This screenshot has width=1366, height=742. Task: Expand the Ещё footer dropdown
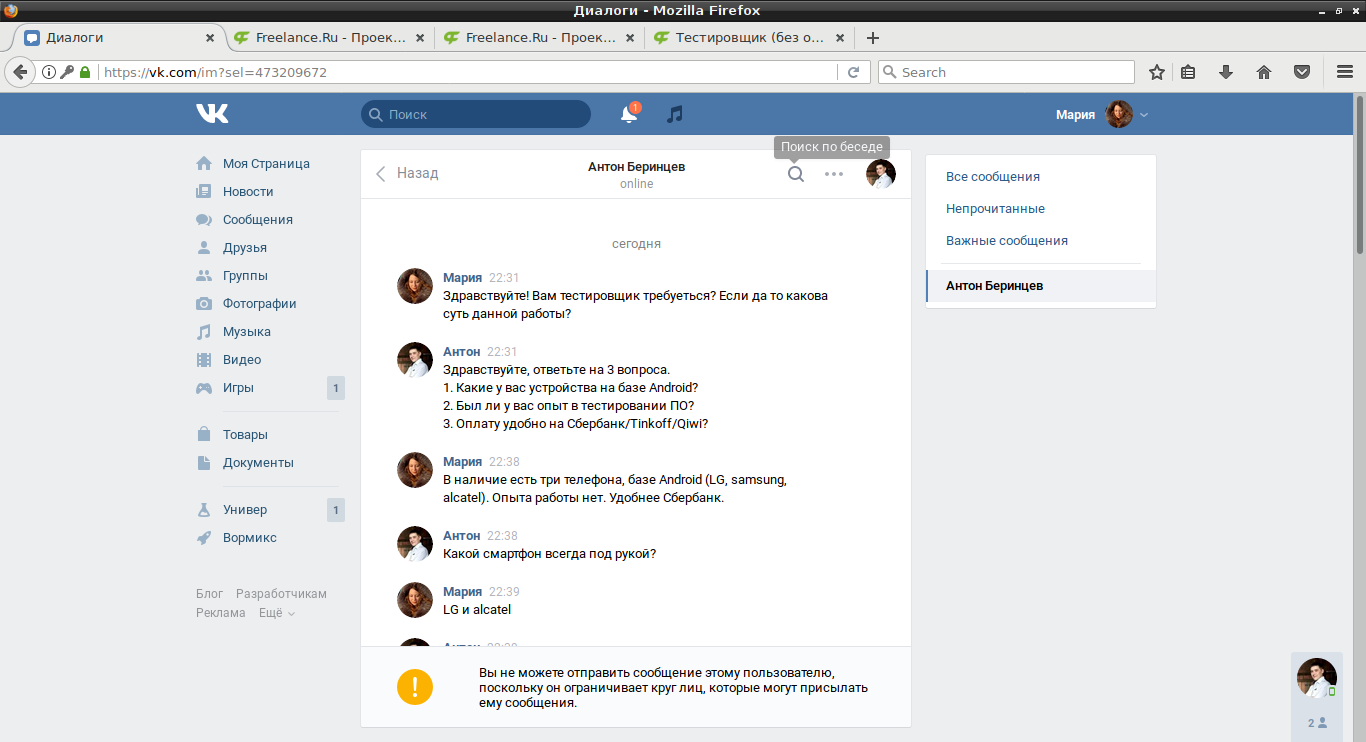(x=276, y=613)
